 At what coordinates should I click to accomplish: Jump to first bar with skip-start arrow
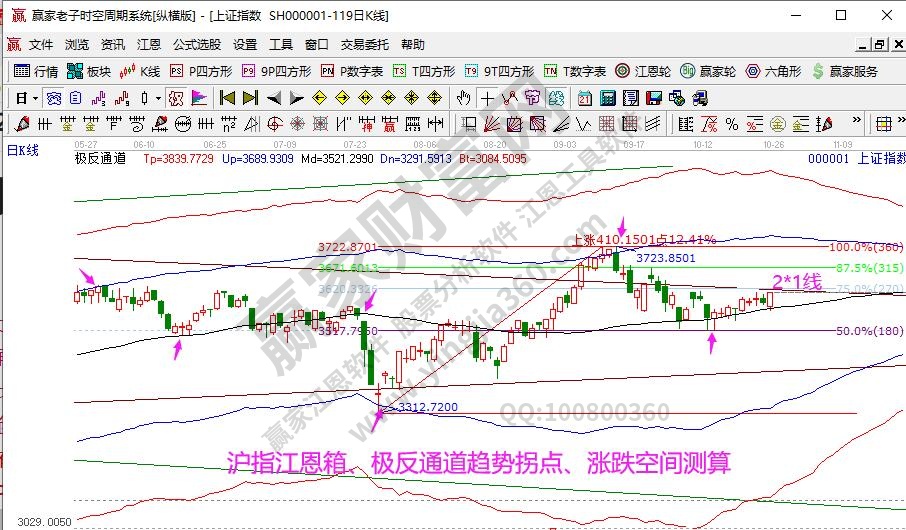[x=227, y=98]
